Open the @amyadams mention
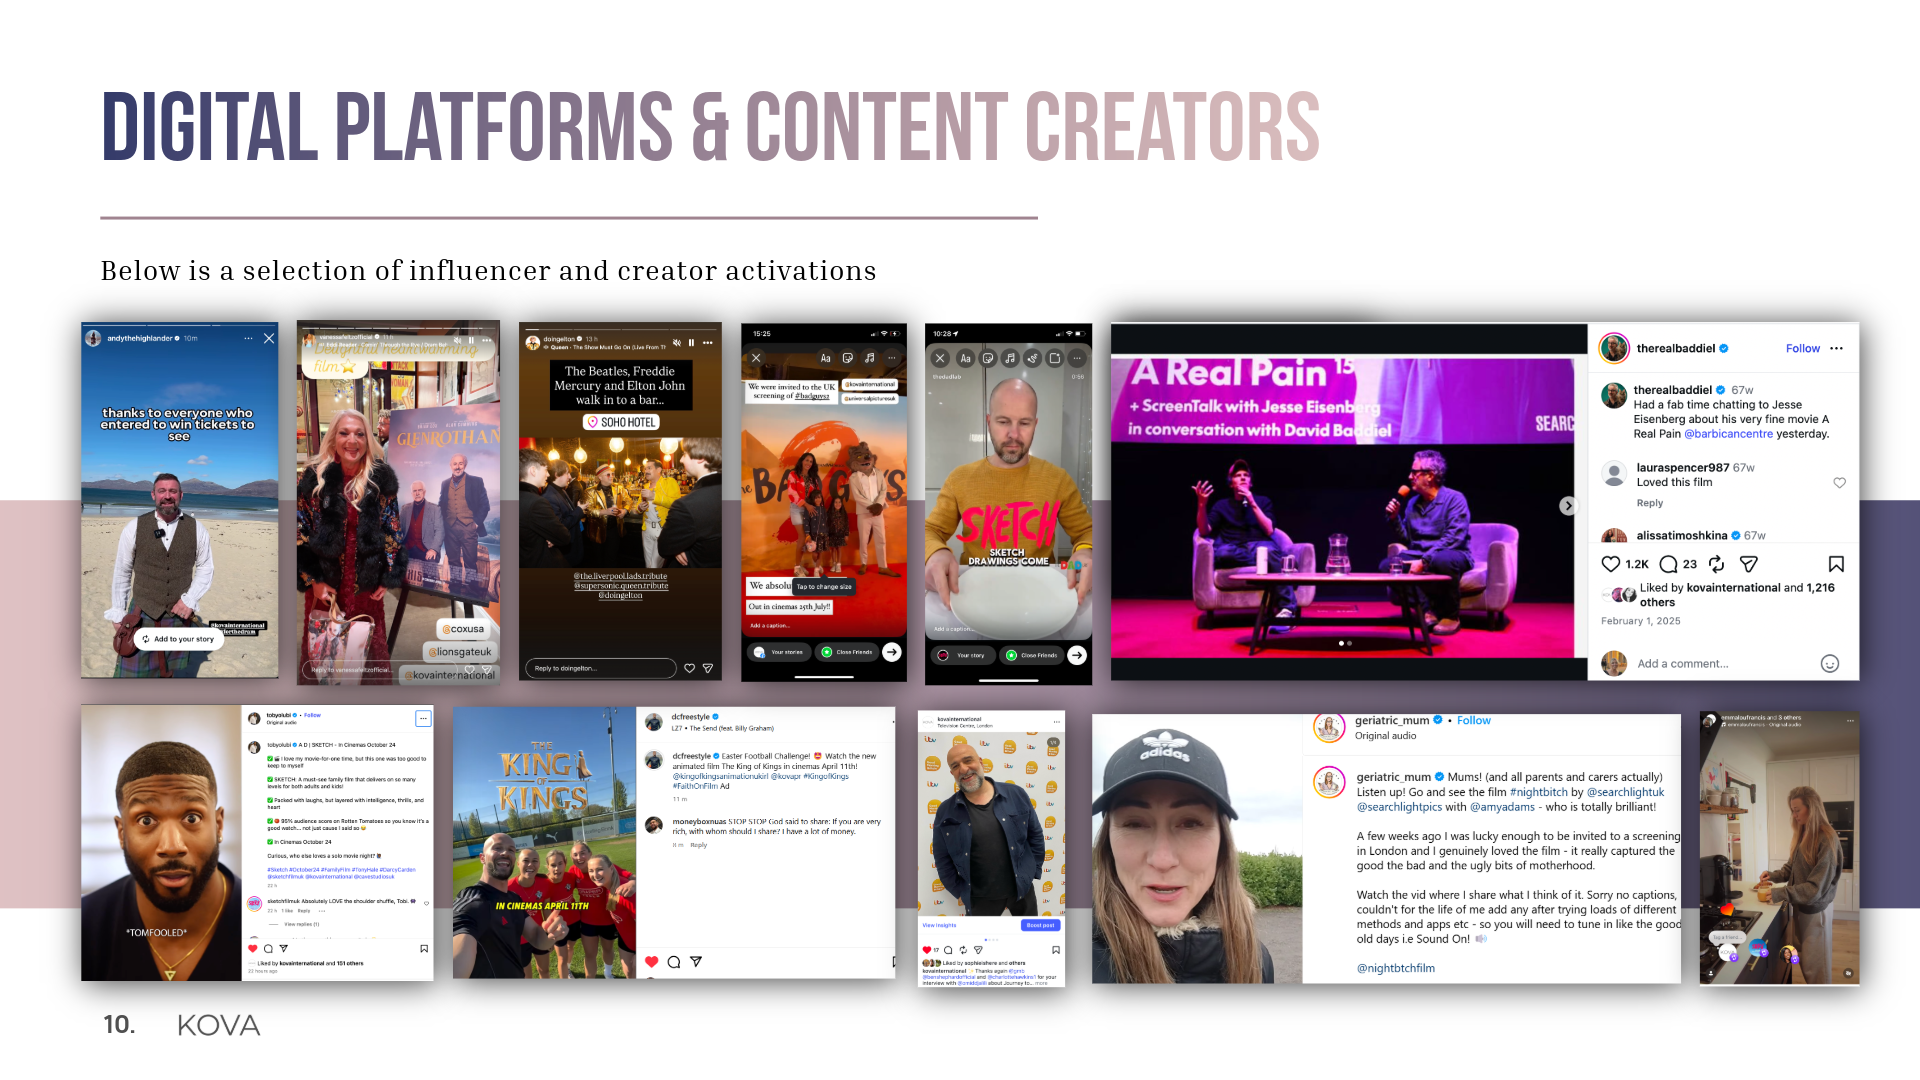The width and height of the screenshot is (1920, 1080). [1502, 807]
